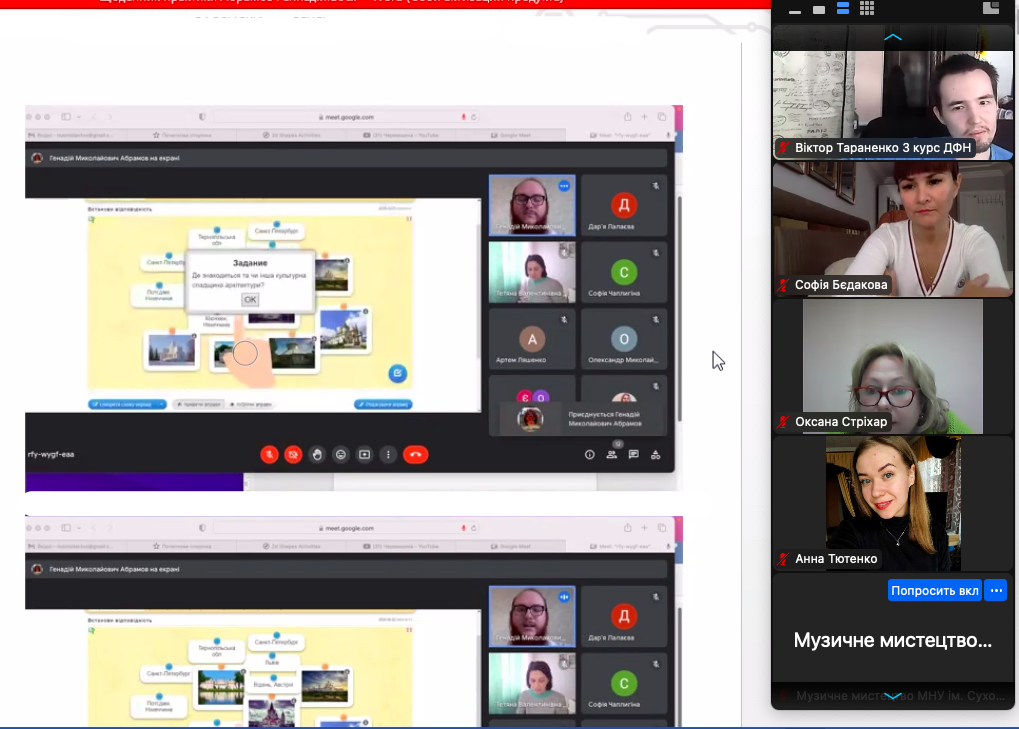
Task: Open the Meet chat messages icon
Action: [x=633, y=454]
